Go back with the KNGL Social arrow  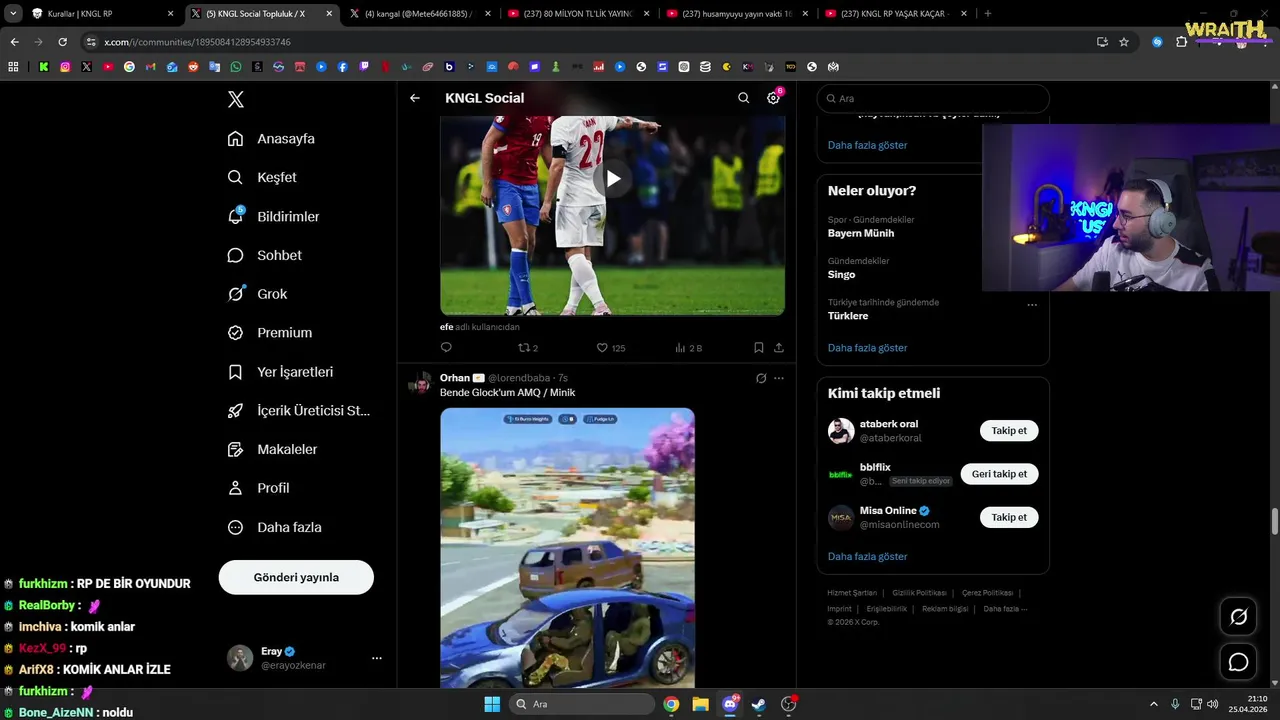click(x=415, y=98)
